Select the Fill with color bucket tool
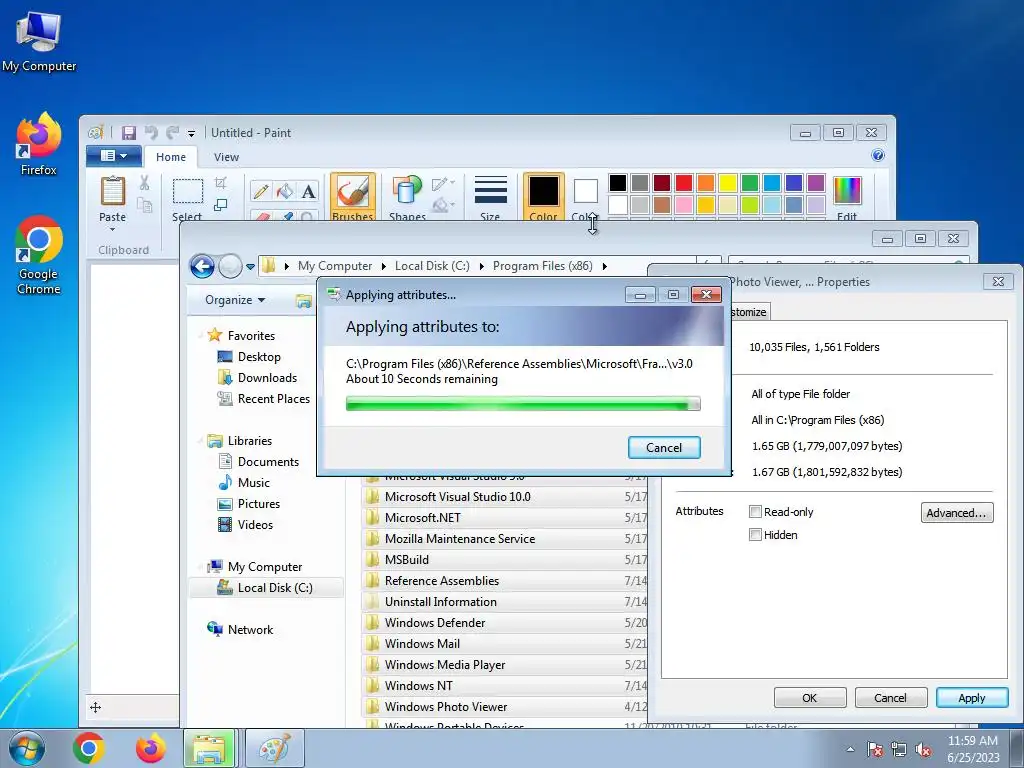The image size is (1024, 768). [x=285, y=191]
